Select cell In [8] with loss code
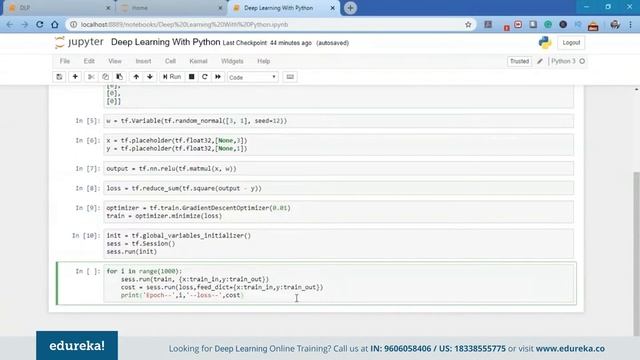Viewport: 640px width, 360px height. [x=338, y=188]
